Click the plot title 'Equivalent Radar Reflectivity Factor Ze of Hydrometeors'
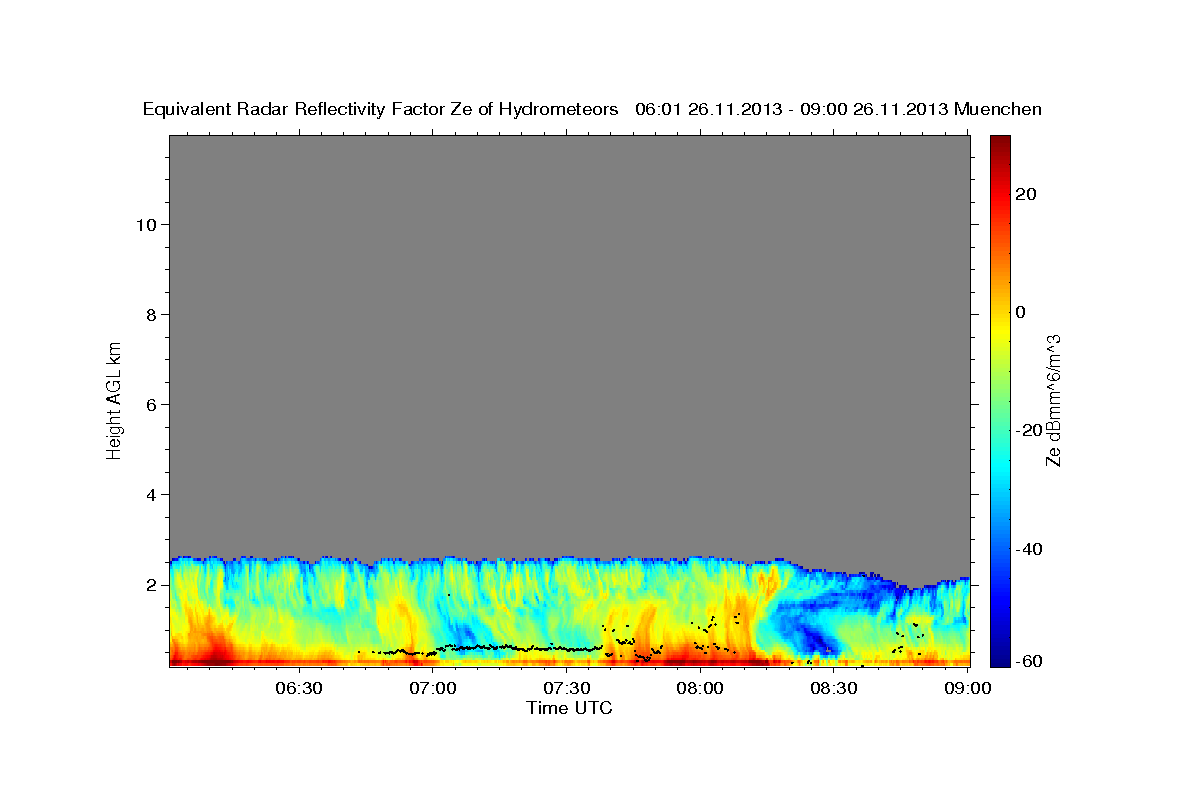 [381, 109]
